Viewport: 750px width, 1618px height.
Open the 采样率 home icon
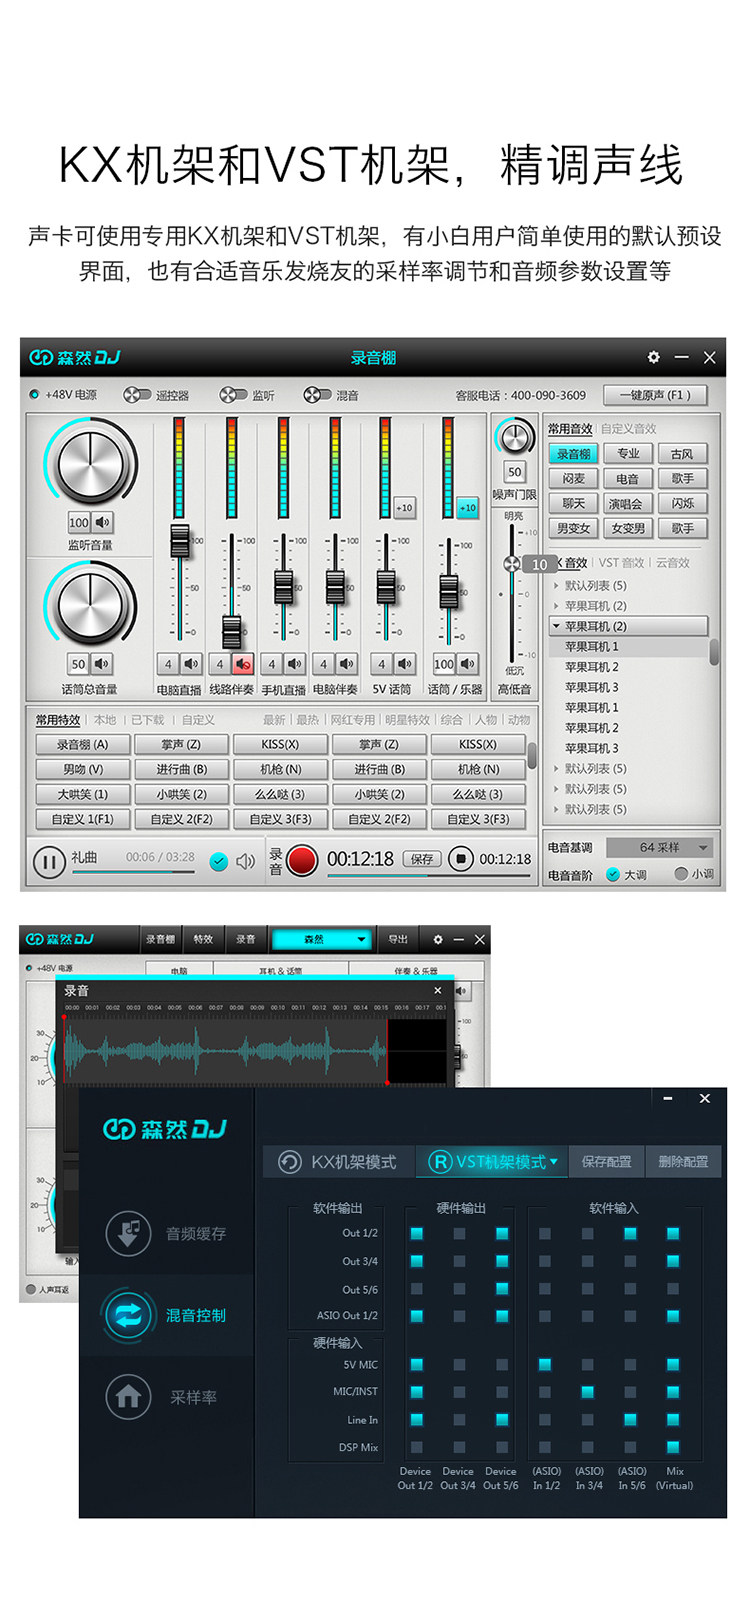click(128, 1397)
